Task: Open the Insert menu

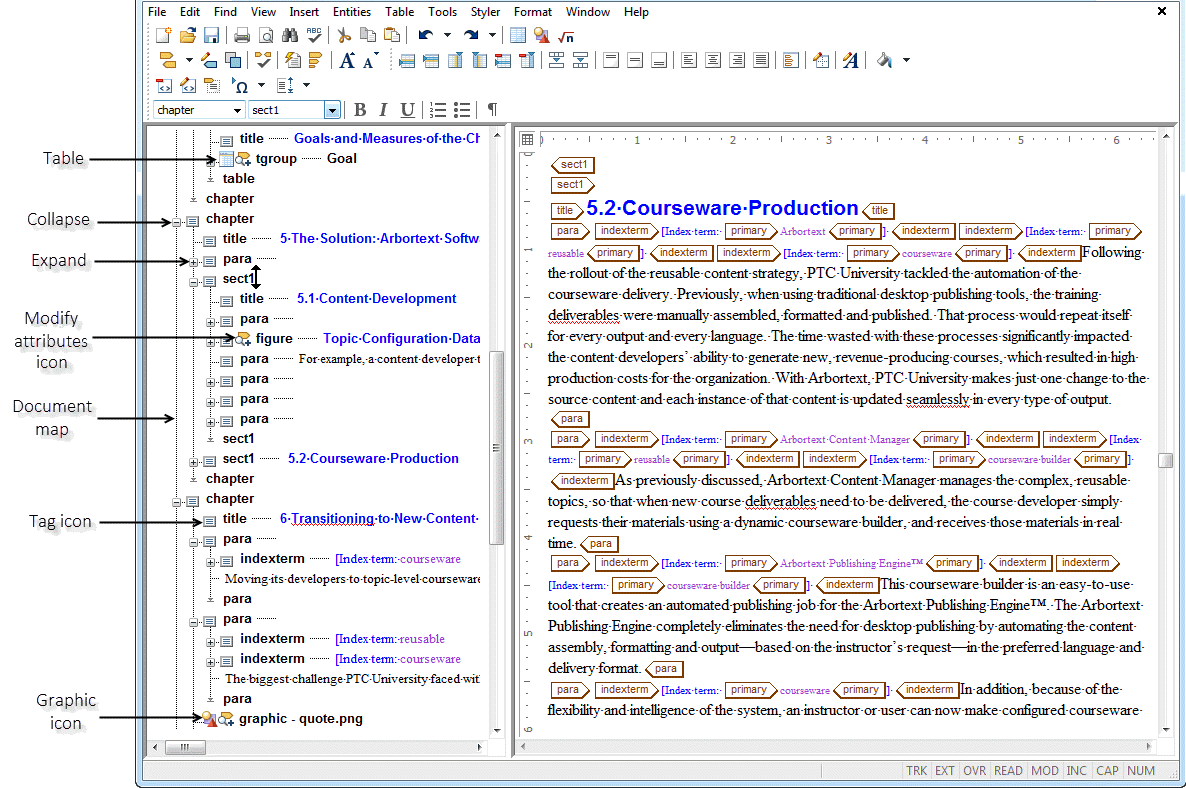Action: point(304,12)
